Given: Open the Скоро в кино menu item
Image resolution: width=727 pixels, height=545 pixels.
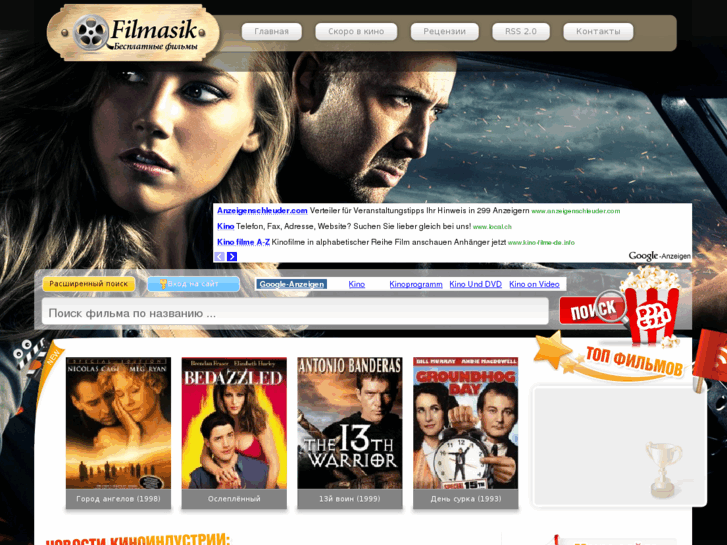Looking at the screenshot, I should 356,32.
